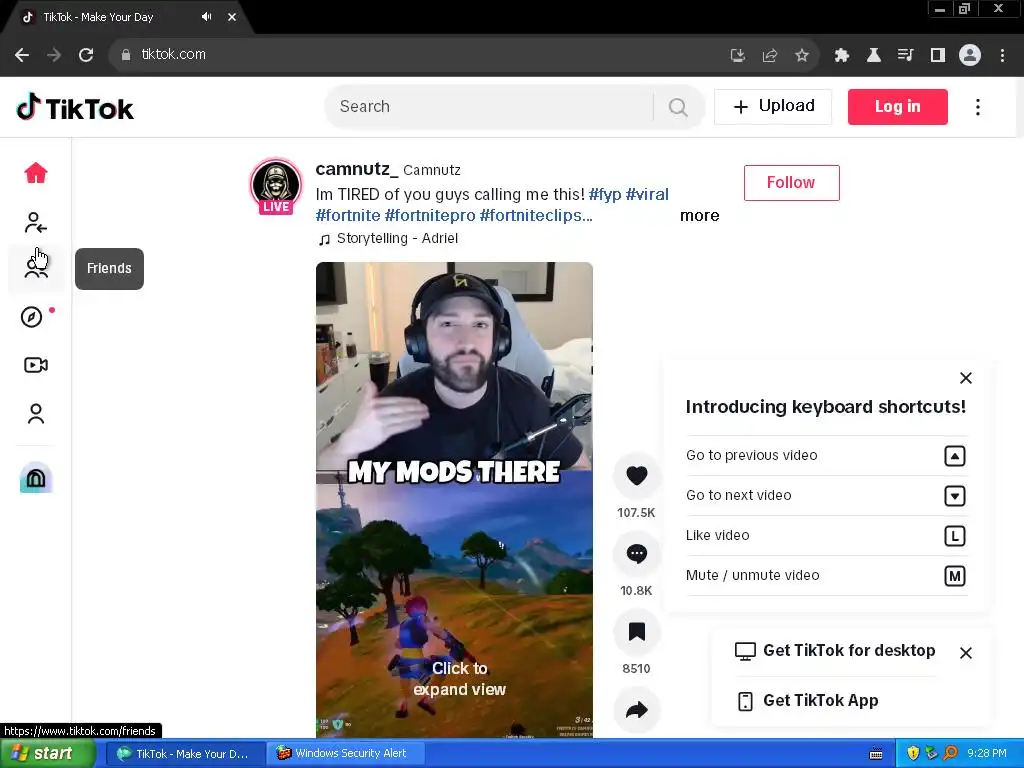Go back in browser
The image size is (1024, 768).
pyautogui.click(x=22, y=55)
